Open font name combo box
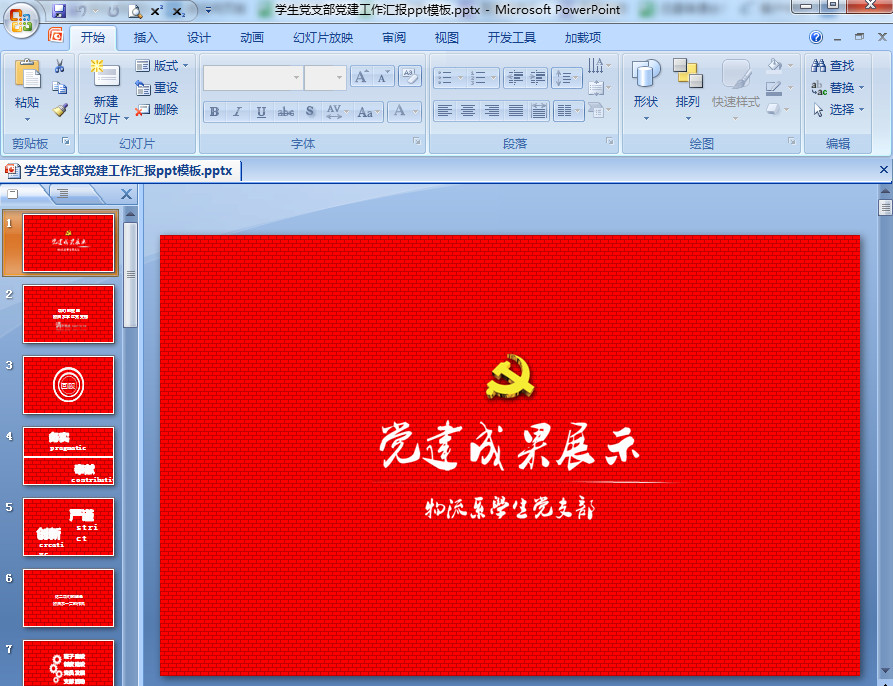This screenshot has width=893, height=686. tap(253, 77)
